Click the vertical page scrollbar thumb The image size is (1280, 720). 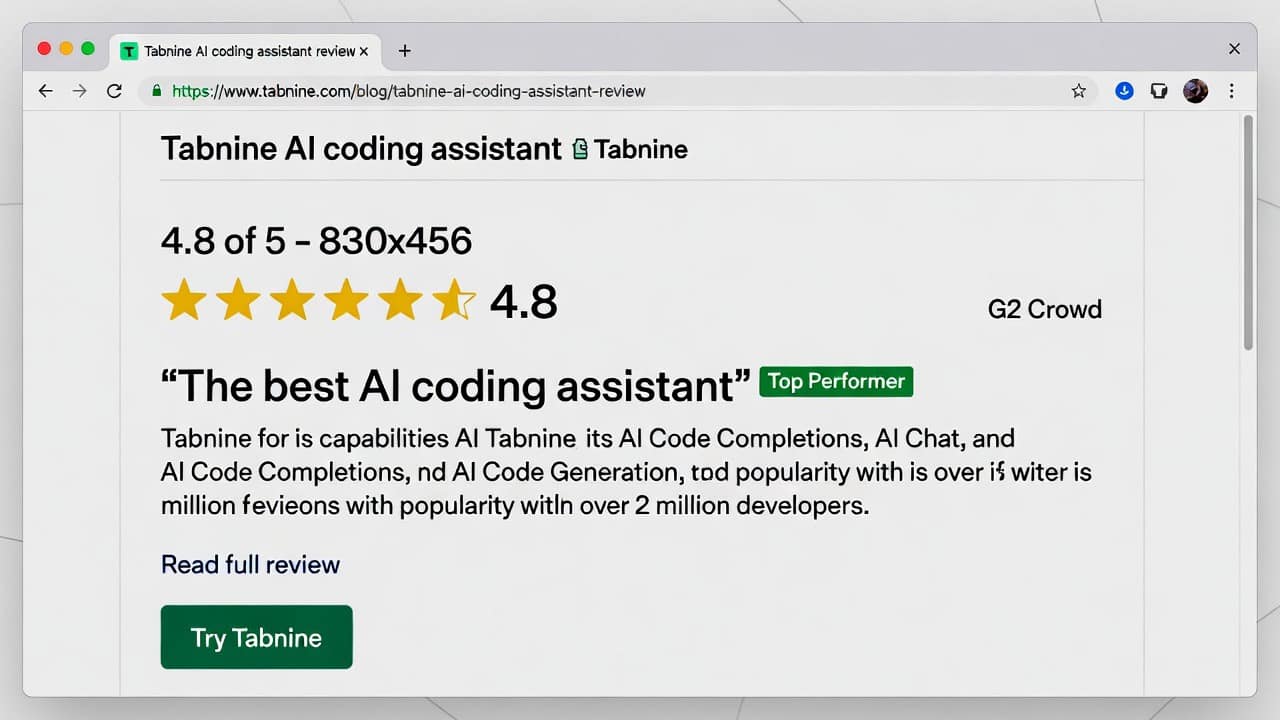[1248, 232]
